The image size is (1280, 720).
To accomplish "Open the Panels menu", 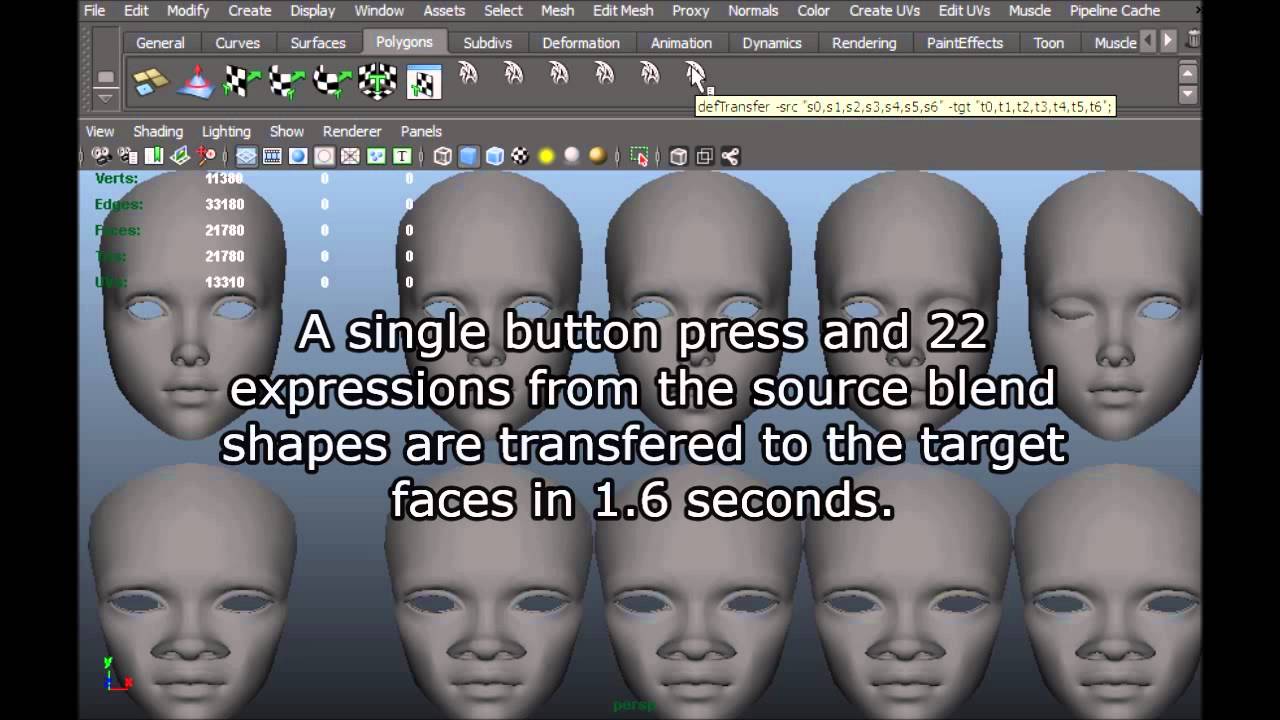I will coord(421,131).
